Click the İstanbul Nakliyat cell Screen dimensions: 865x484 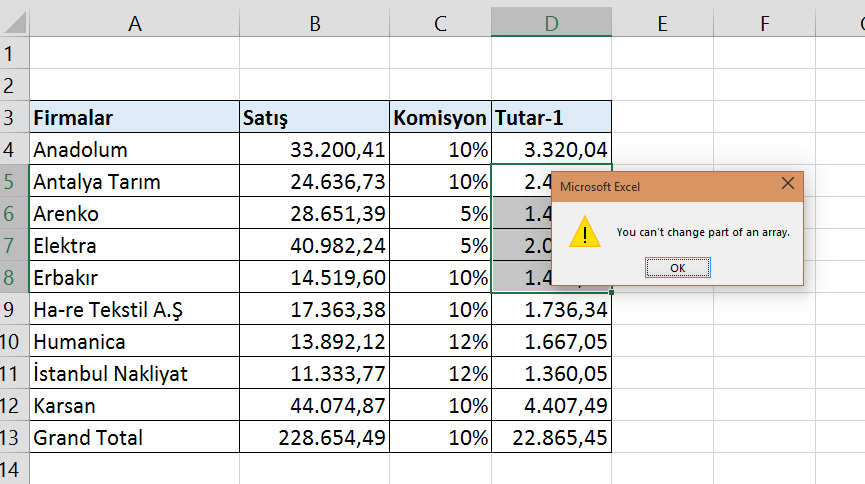[134, 374]
